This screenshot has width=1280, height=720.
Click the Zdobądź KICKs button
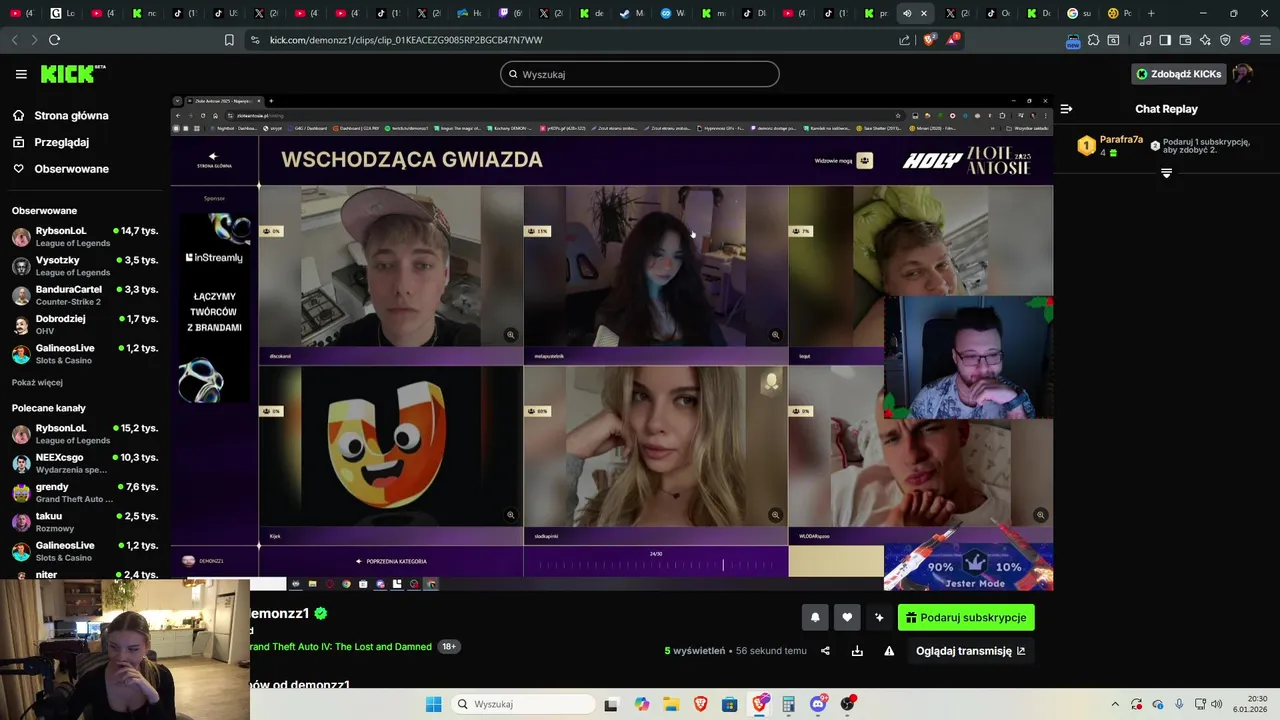(x=1179, y=74)
